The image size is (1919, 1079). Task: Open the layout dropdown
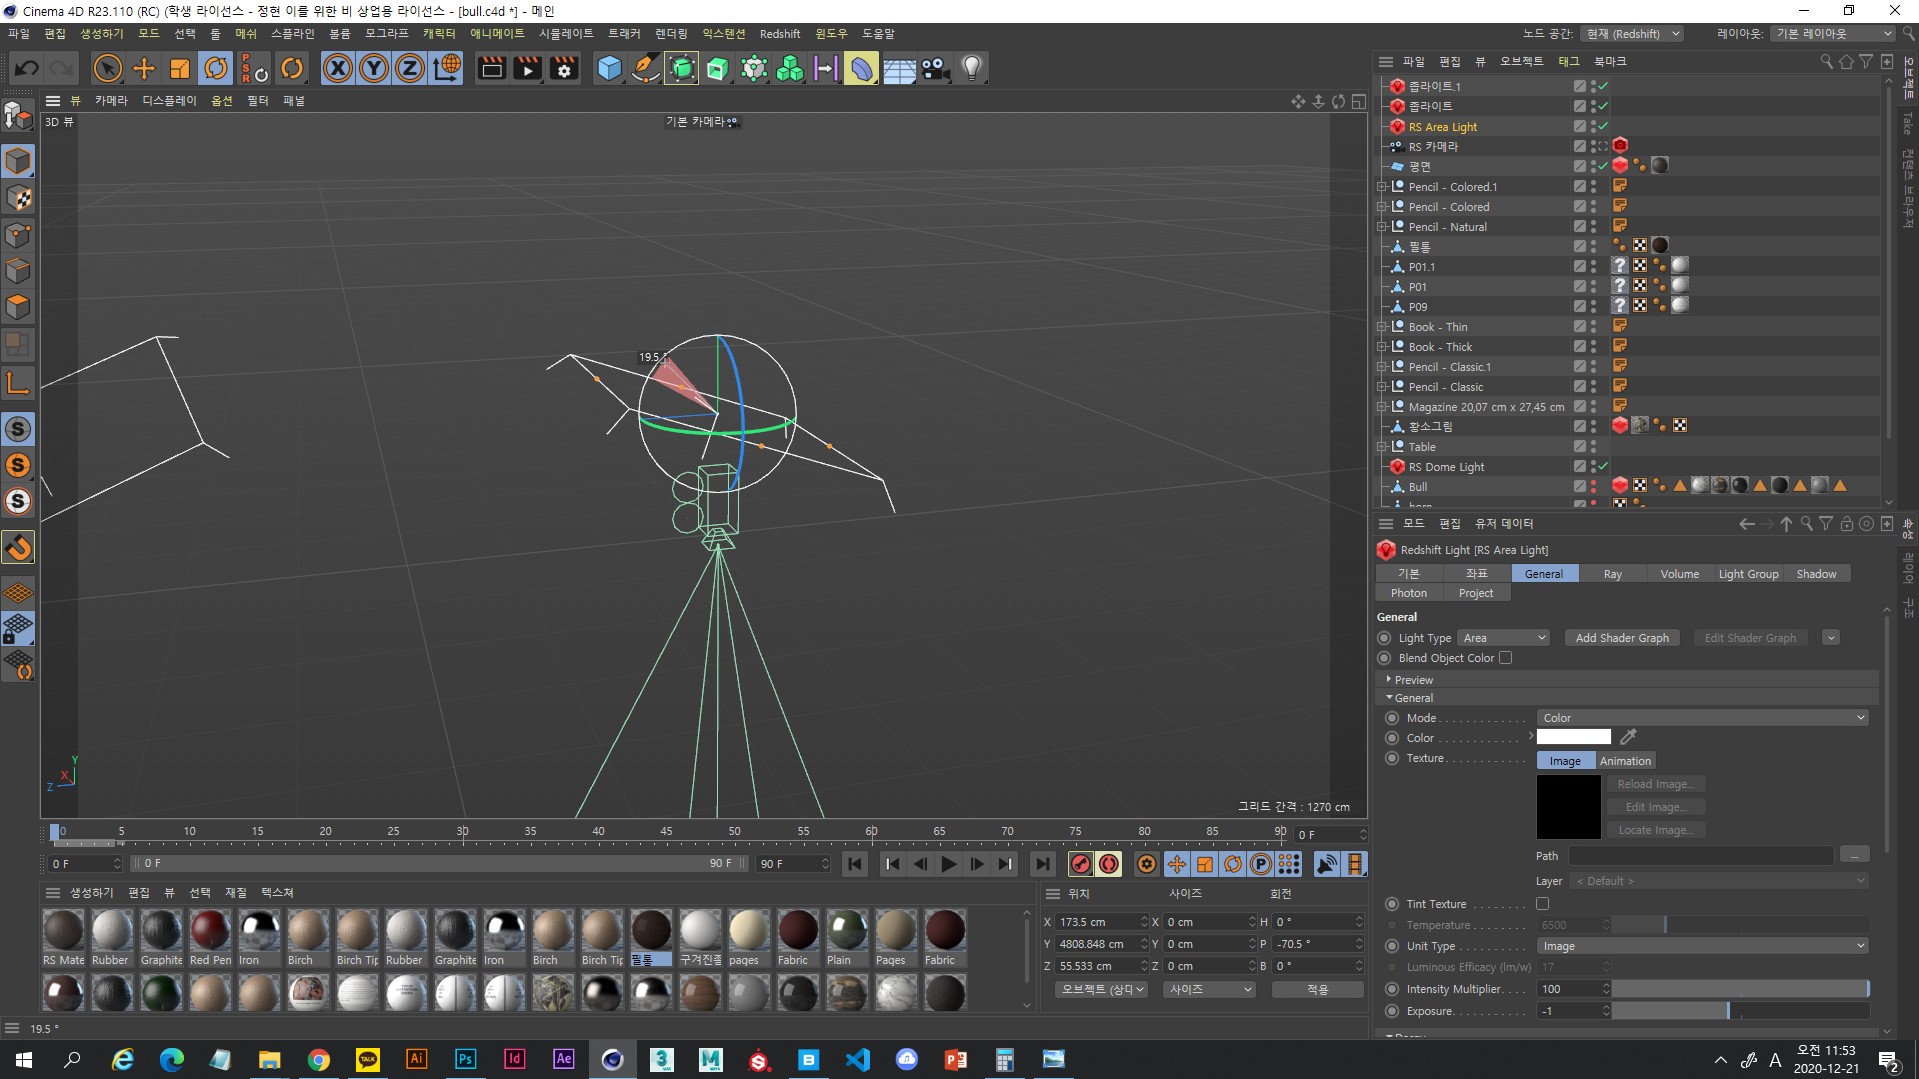point(1833,34)
